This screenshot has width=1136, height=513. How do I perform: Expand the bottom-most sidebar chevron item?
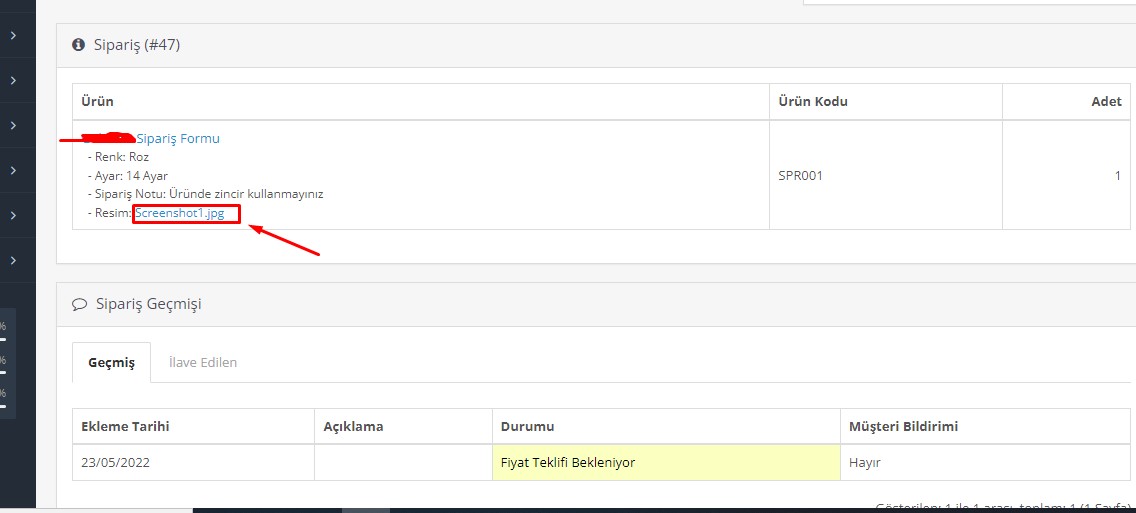(13, 260)
